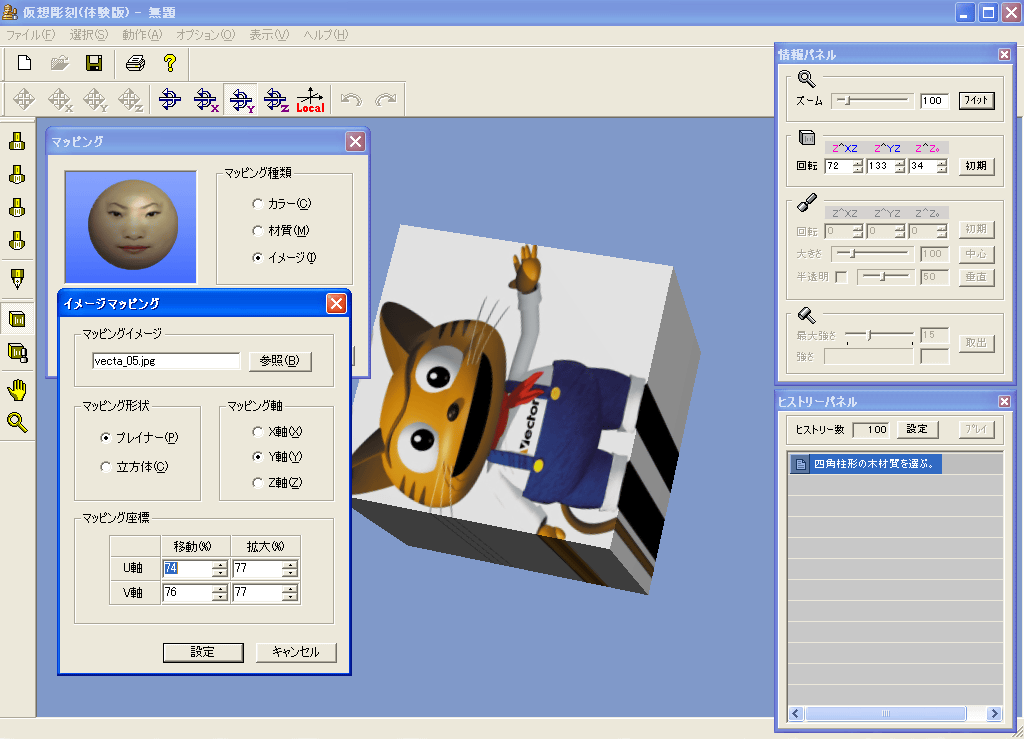Image resolution: width=1024 pixels, height=739 pixels.
Task: Select the mapping with magnifier icon in sidebar
Action: click(x=17, y=353)
